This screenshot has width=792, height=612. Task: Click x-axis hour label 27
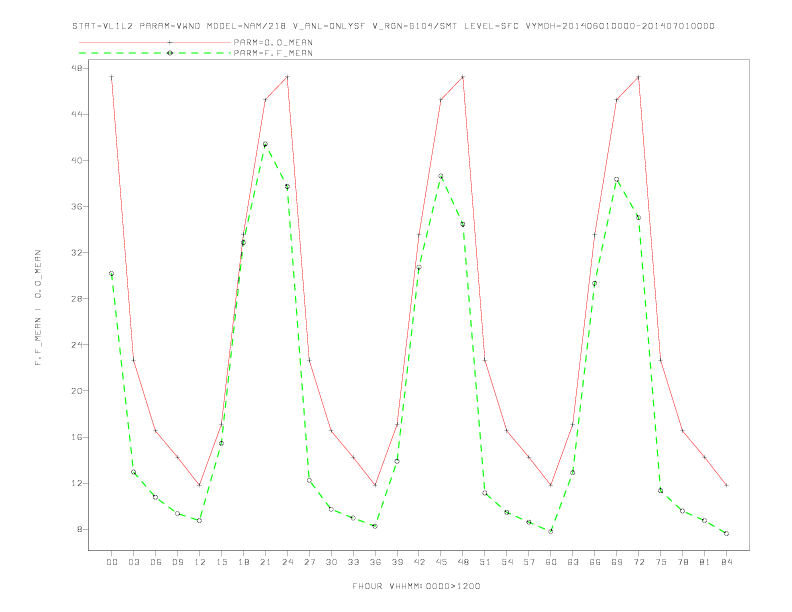click(x=309, y=562)
